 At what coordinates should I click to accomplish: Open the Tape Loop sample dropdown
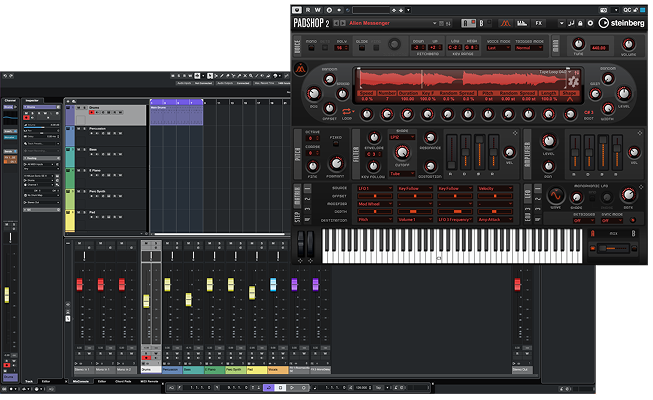point(555,72)
